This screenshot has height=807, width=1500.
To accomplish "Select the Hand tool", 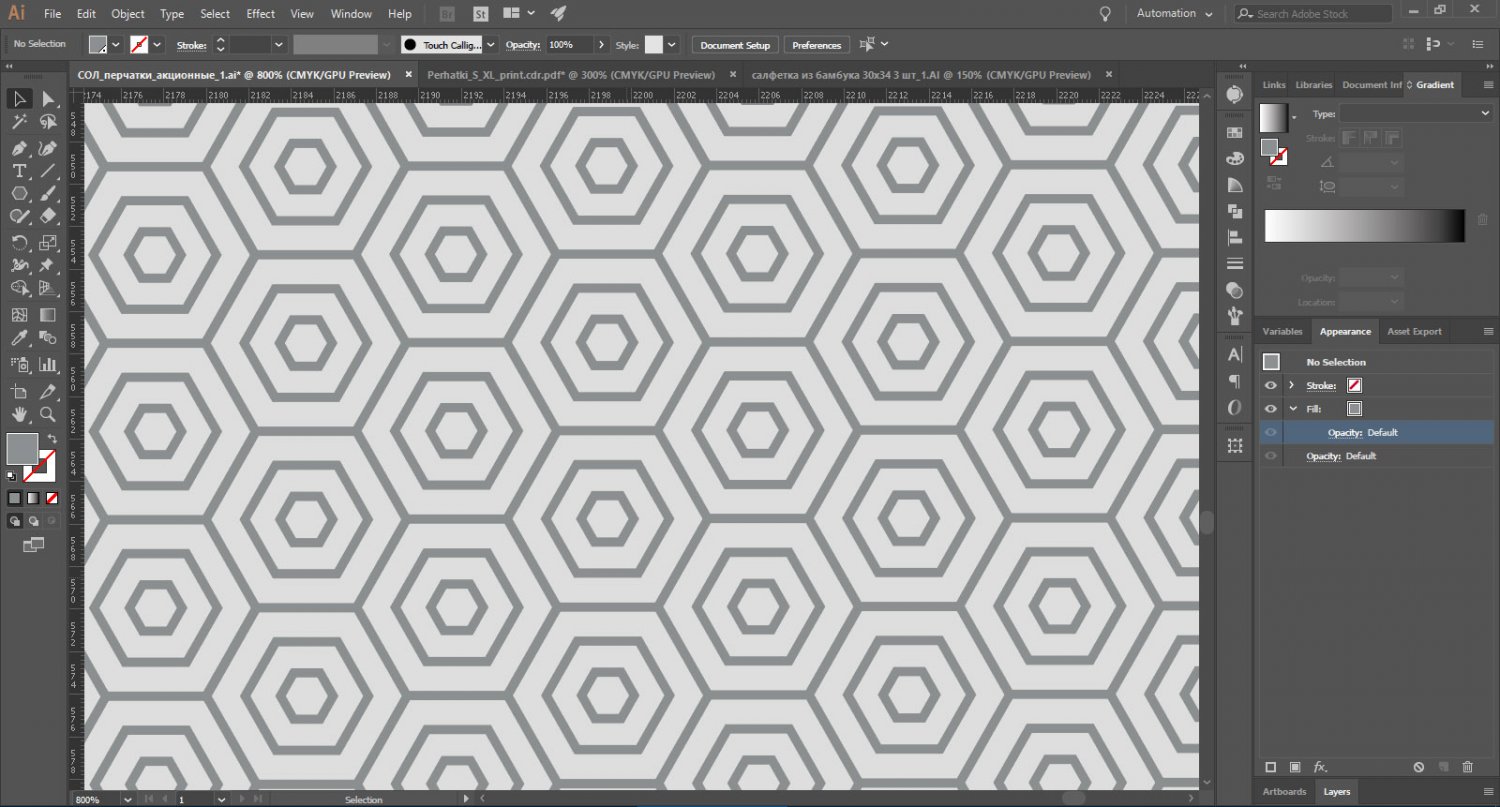I will 19,414.
